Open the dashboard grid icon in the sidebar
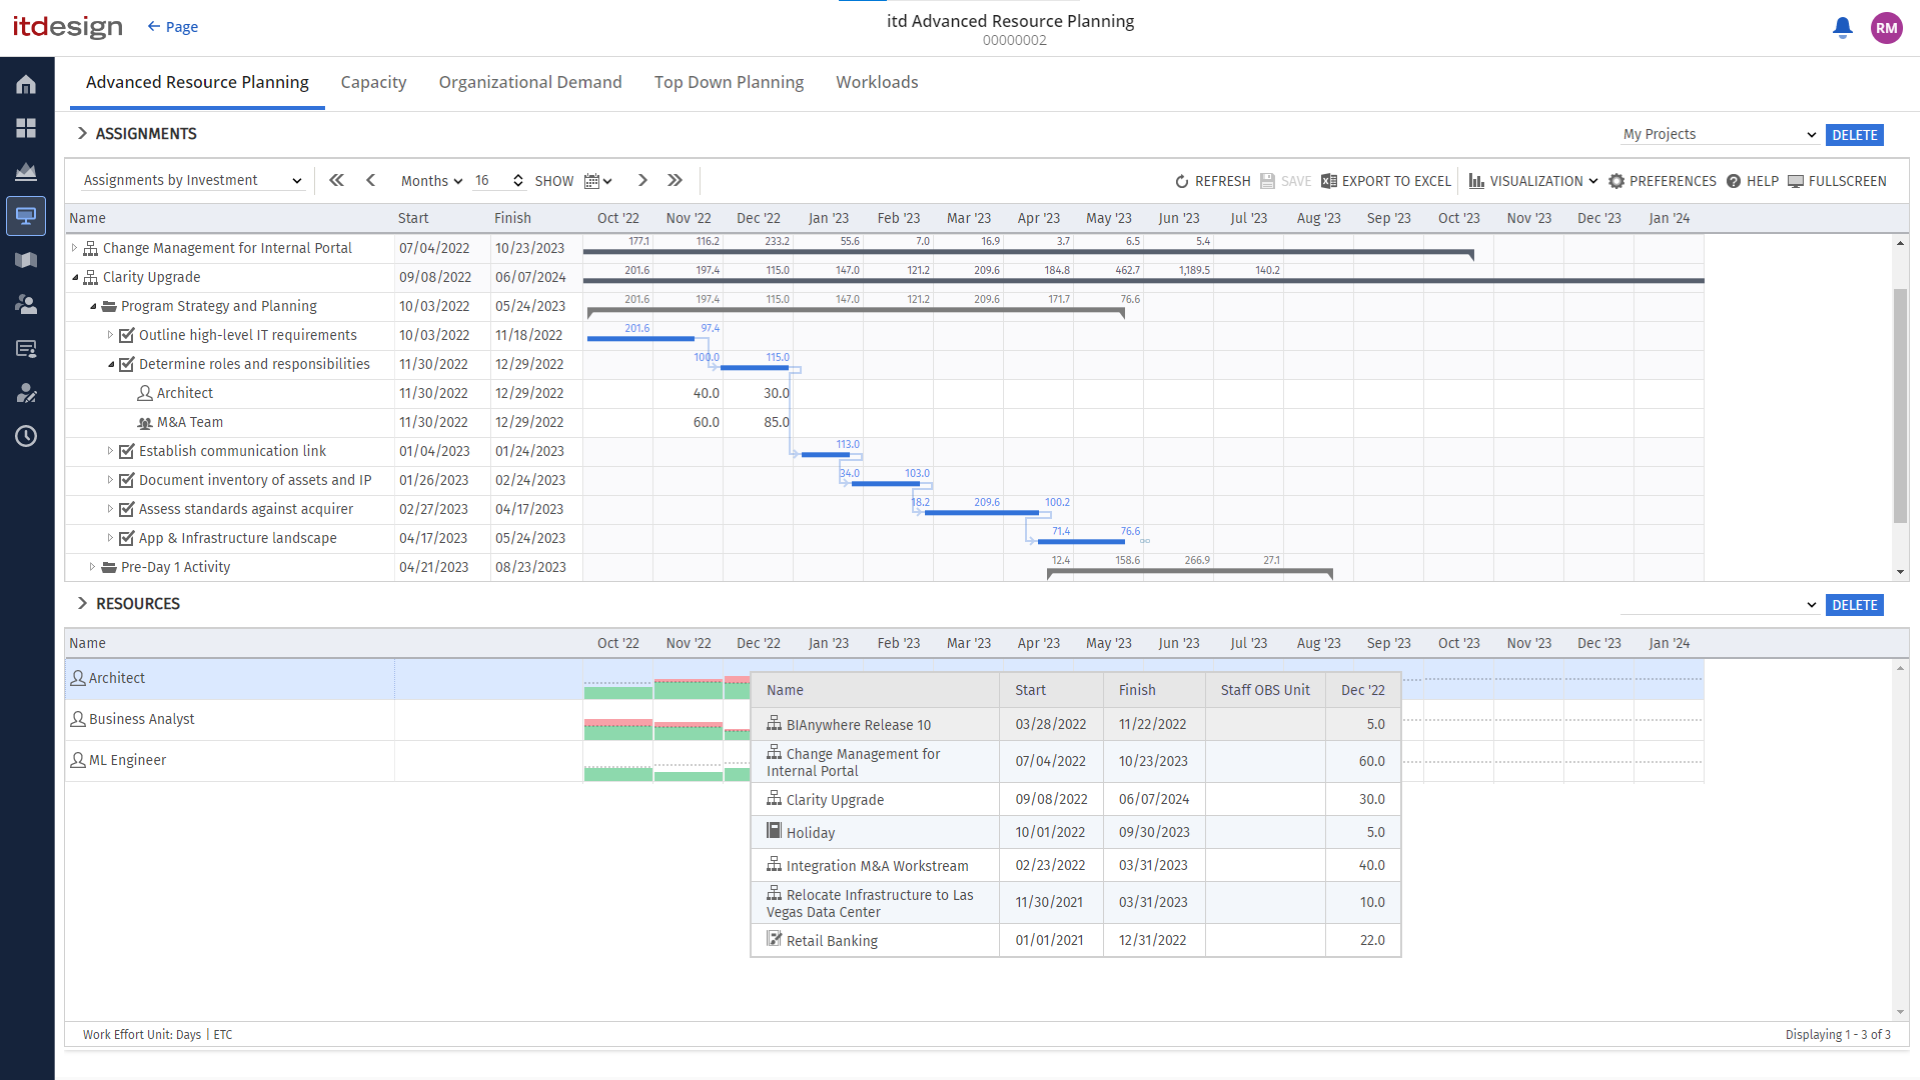1920x1080 pixels. pyautogui.click(x=26, y=128)
